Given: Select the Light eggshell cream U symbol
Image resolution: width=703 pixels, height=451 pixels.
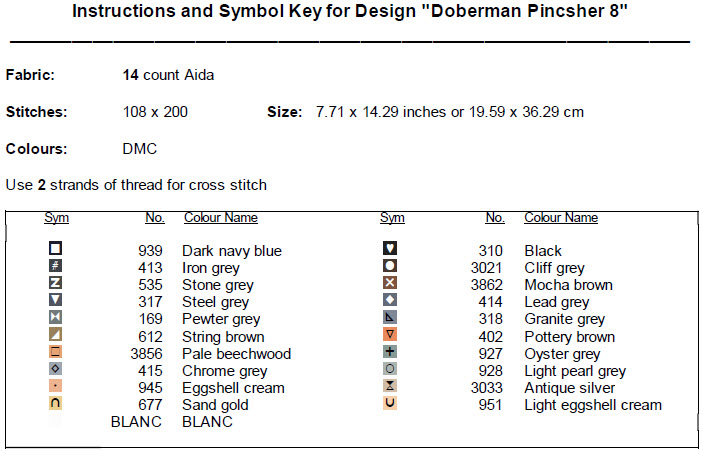Looking at the screenshot, I should coord(391,403).
